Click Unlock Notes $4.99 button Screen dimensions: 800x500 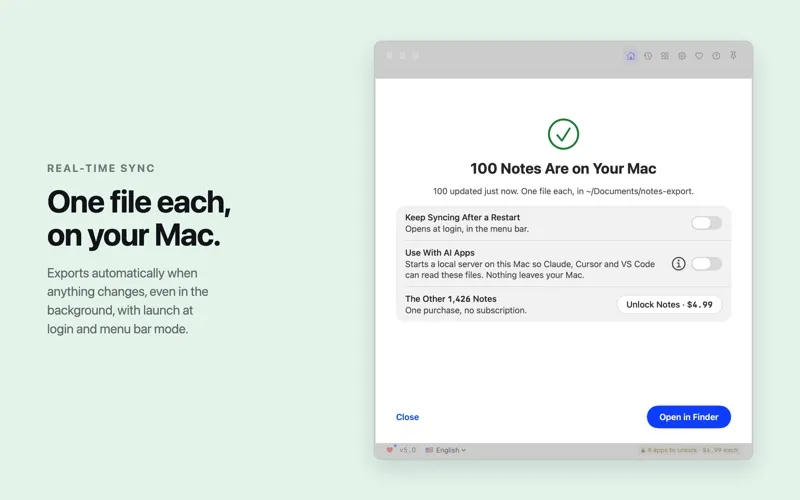[x=669, y=305]
